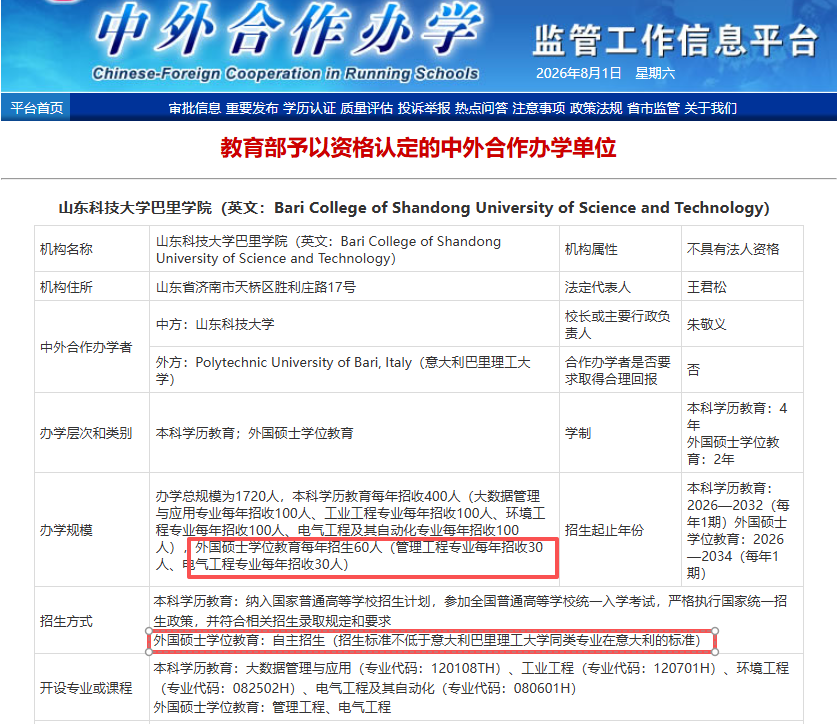Click the 外国硕士学位教育：自主招生 line
Image resolution: width=838 pixels, height=724 pixels.
click(x=427, y=640)
